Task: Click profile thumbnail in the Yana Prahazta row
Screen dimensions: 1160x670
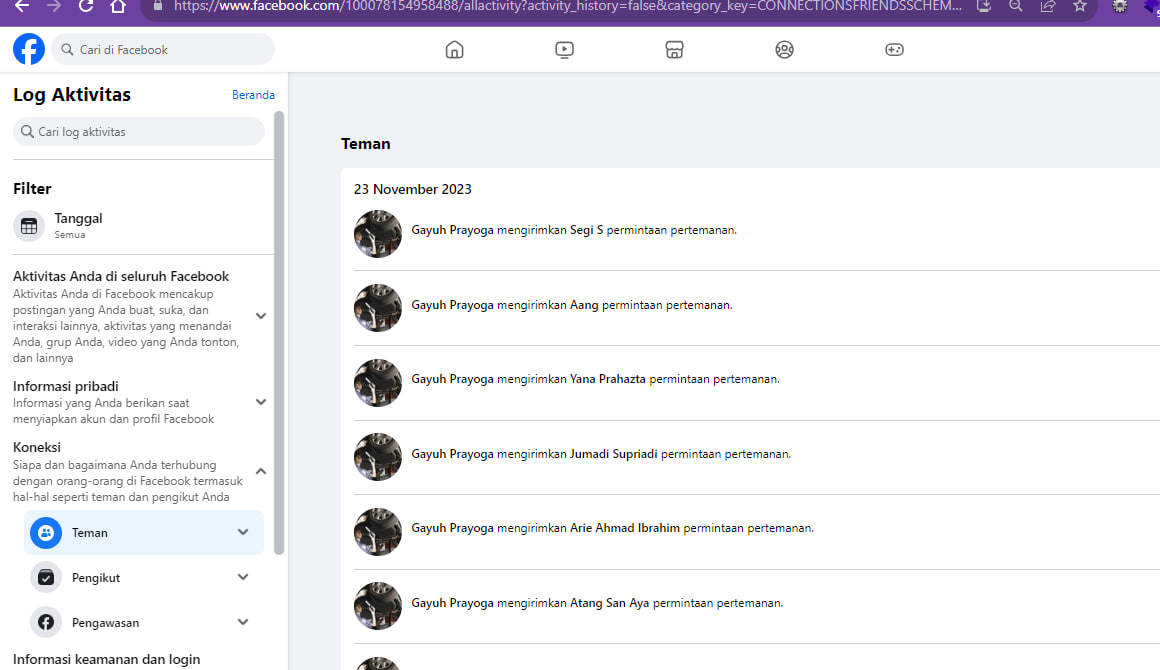Action: coord(377,382)
